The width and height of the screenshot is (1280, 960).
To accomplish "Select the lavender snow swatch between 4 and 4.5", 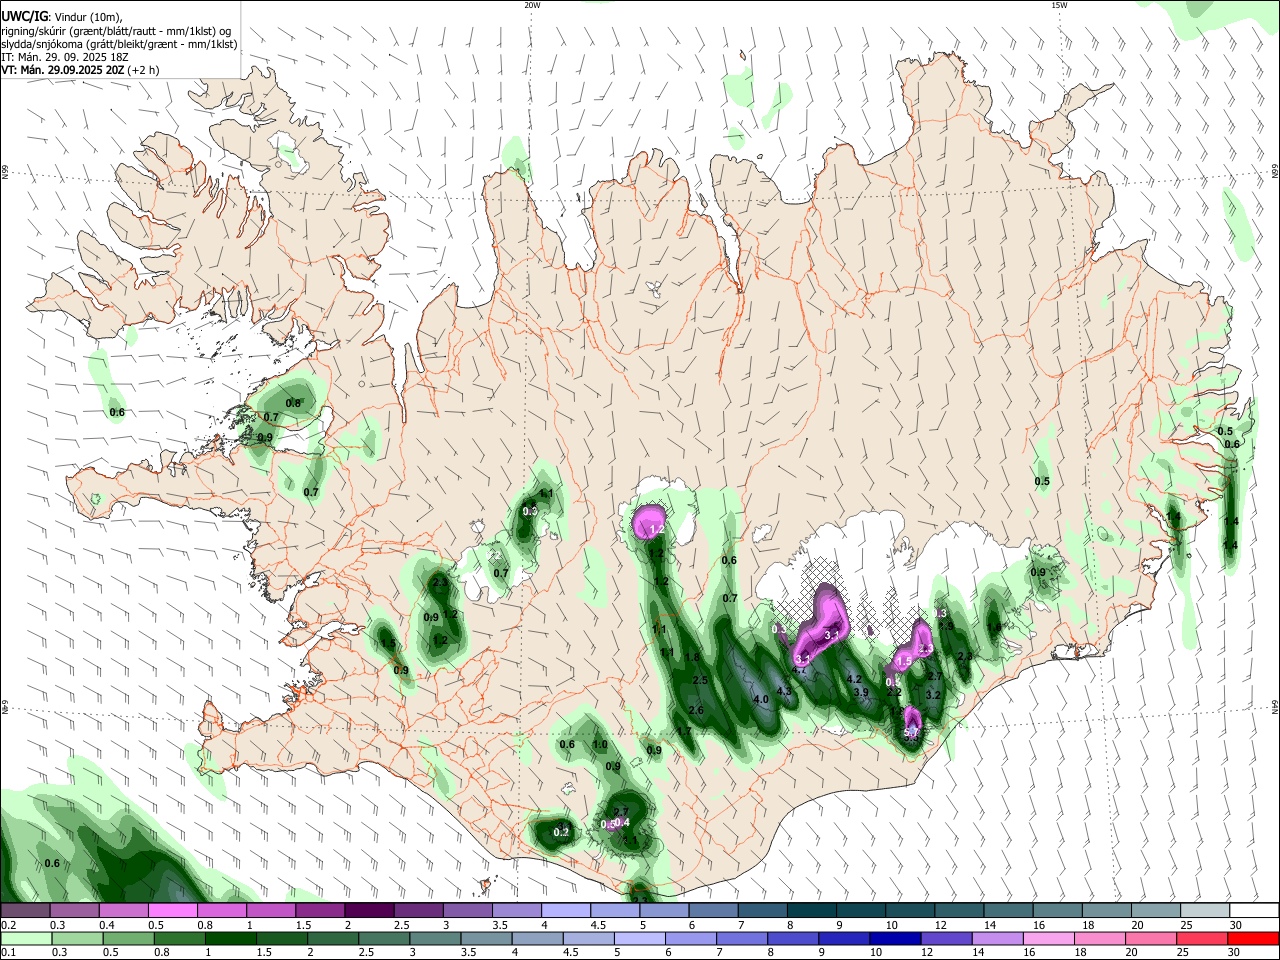I will (566, 910).
